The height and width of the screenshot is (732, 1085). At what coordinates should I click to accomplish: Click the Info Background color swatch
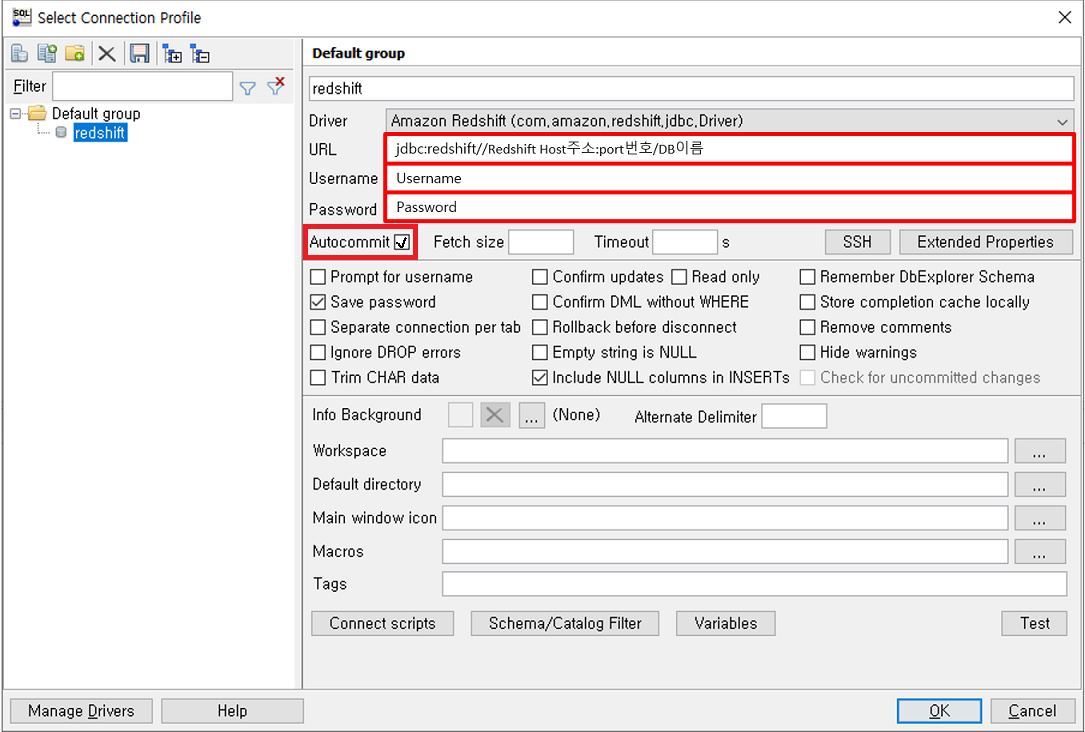pyautogui.click(x=460, y=415)
